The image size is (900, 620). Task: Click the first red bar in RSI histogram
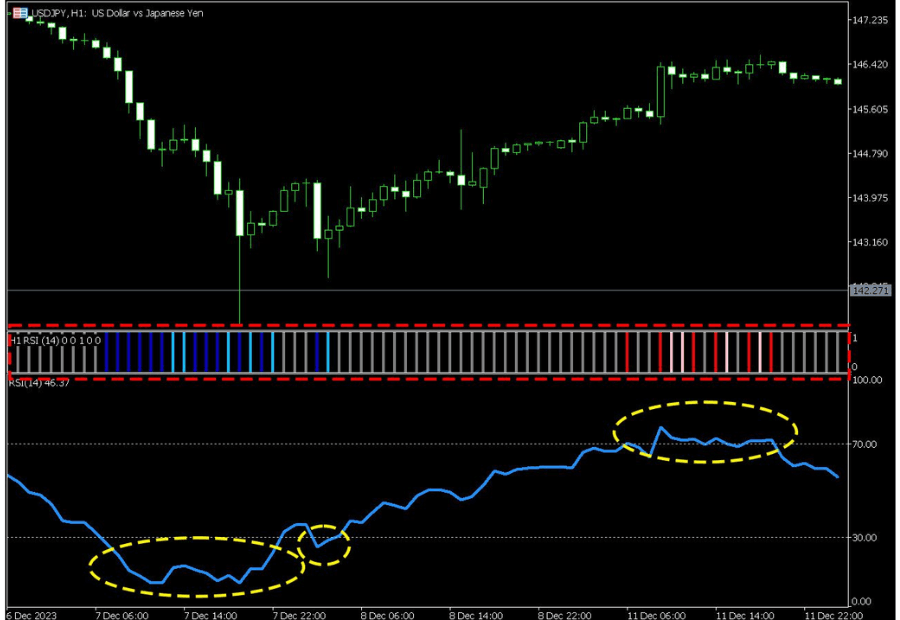pyautogui.click(x=627, y=352)
